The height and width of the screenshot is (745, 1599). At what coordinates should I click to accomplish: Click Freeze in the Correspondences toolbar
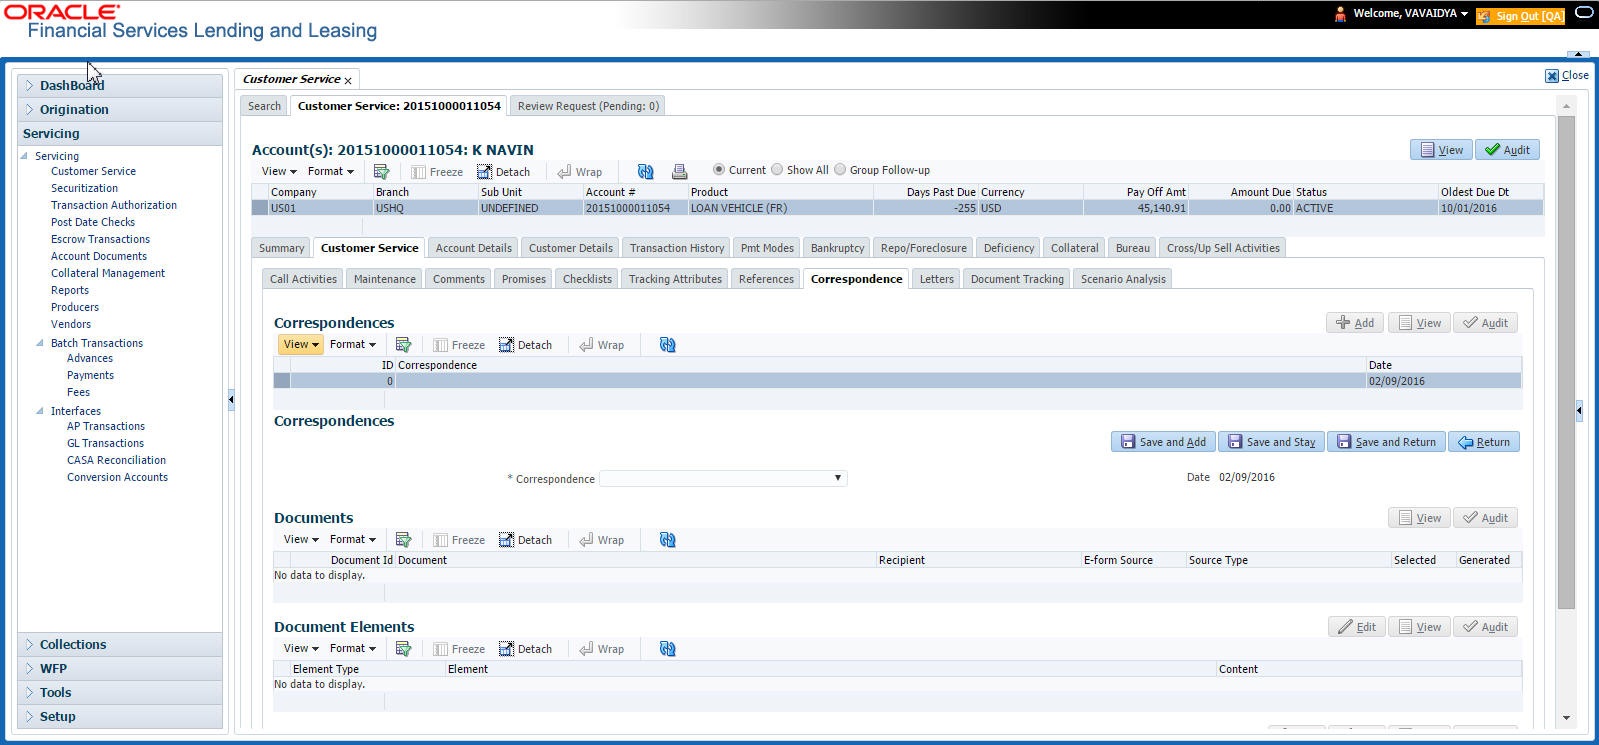click(459, 345)
